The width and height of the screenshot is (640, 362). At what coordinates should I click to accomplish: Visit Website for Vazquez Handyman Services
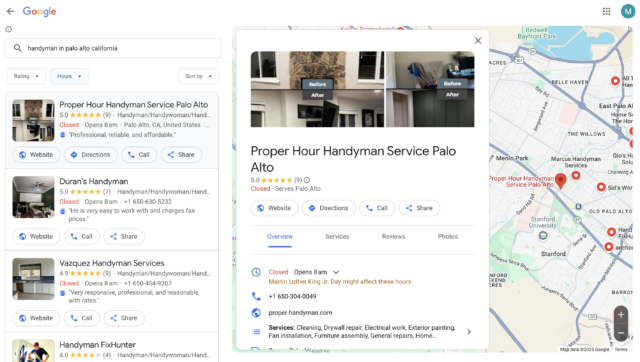click(36, 318)
